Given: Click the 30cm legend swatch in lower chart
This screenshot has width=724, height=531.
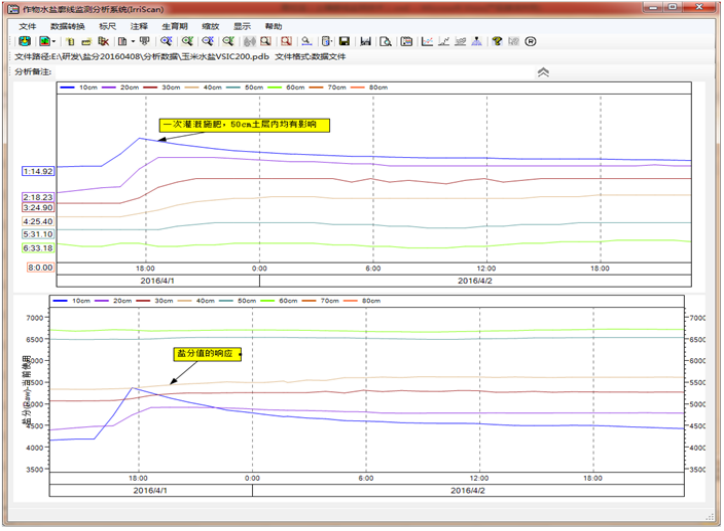Looking at the screenshot, I should coord(143,301).
